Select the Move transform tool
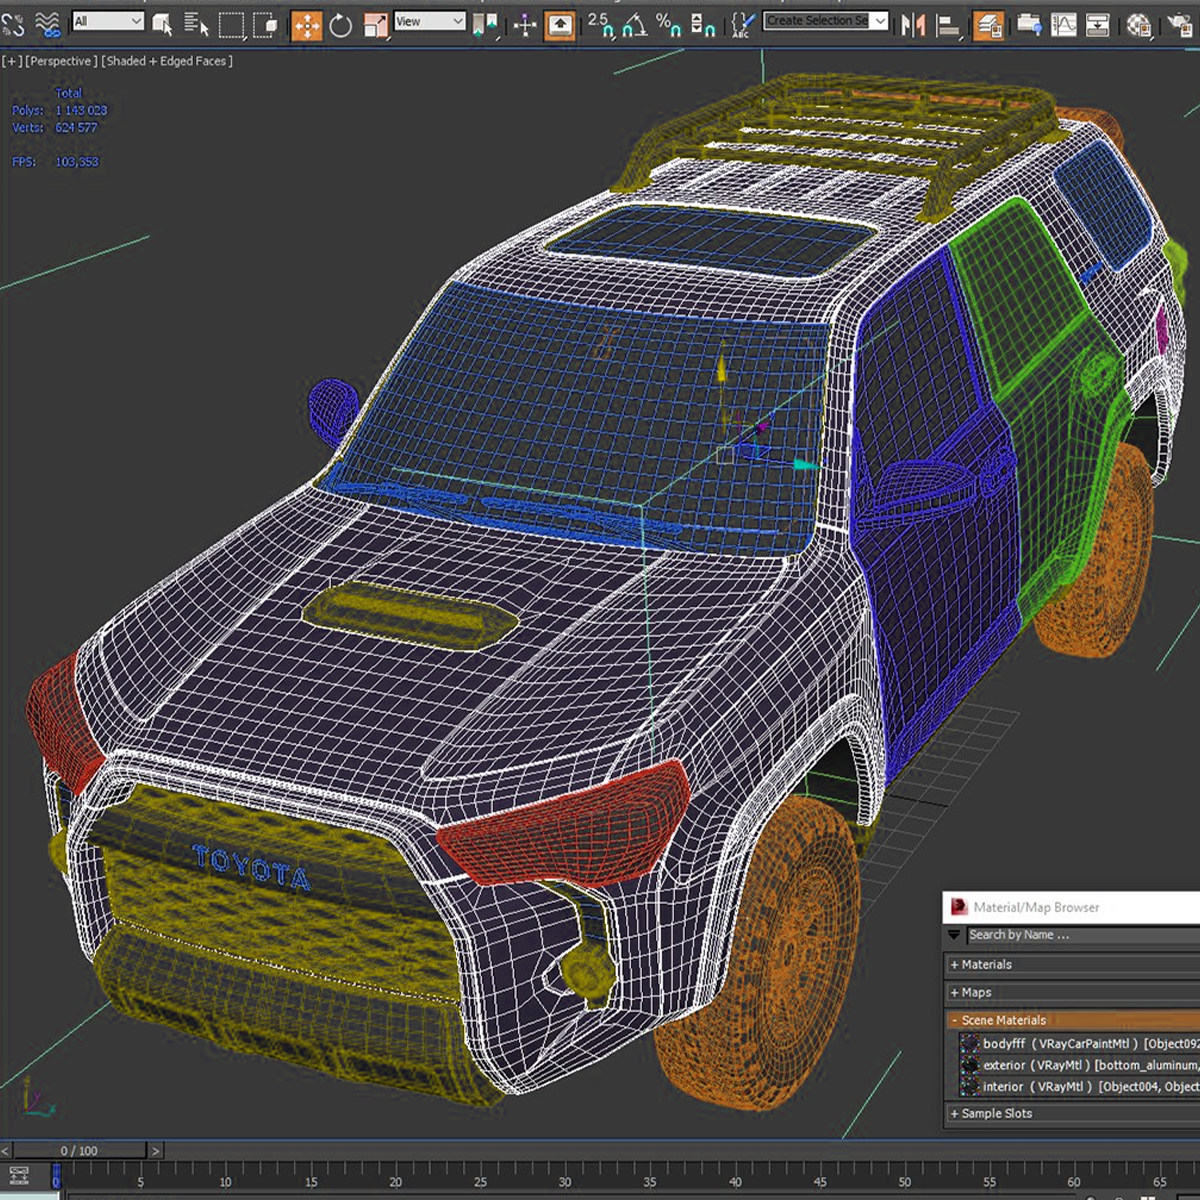1200x1200 pixels. [x=307, y=25]
